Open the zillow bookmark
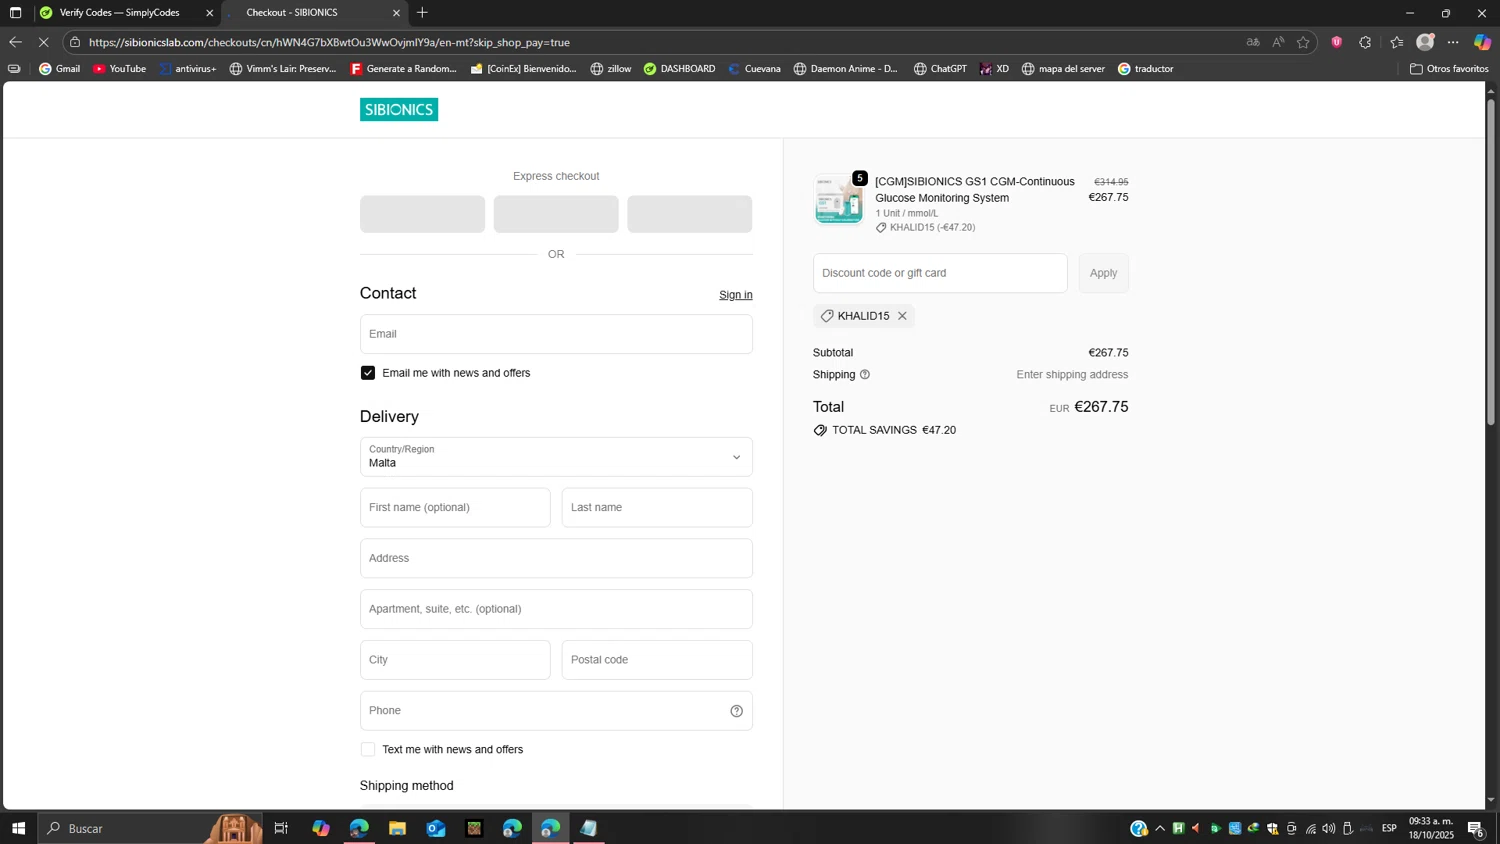 610,69
